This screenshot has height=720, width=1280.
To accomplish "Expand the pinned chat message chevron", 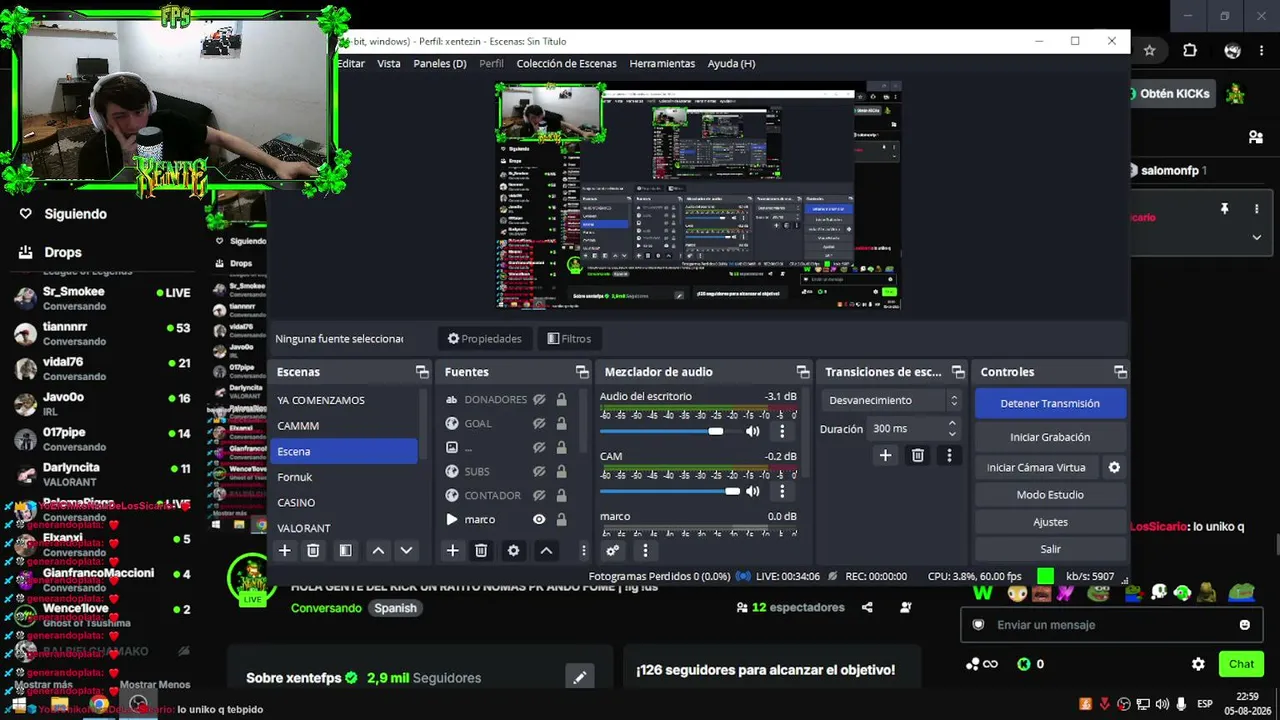I will (1257, 237).
